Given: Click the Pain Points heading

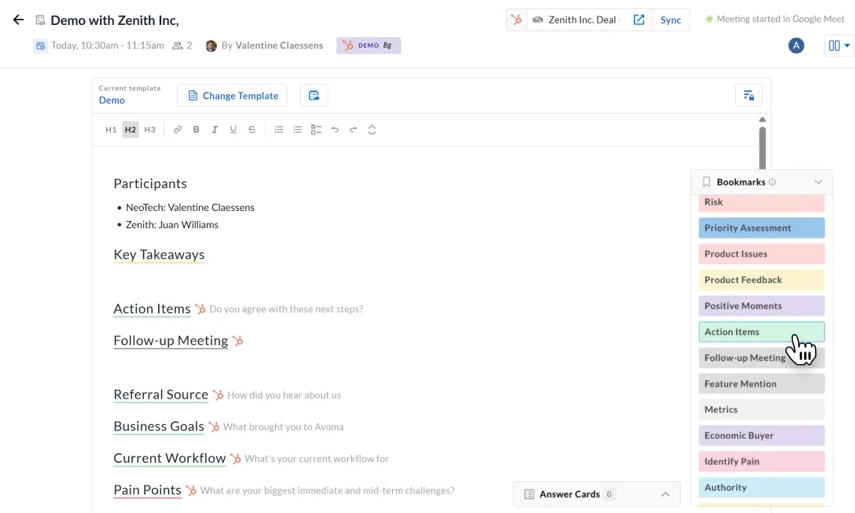Looking at the screenshot, I should click(147, 490).
